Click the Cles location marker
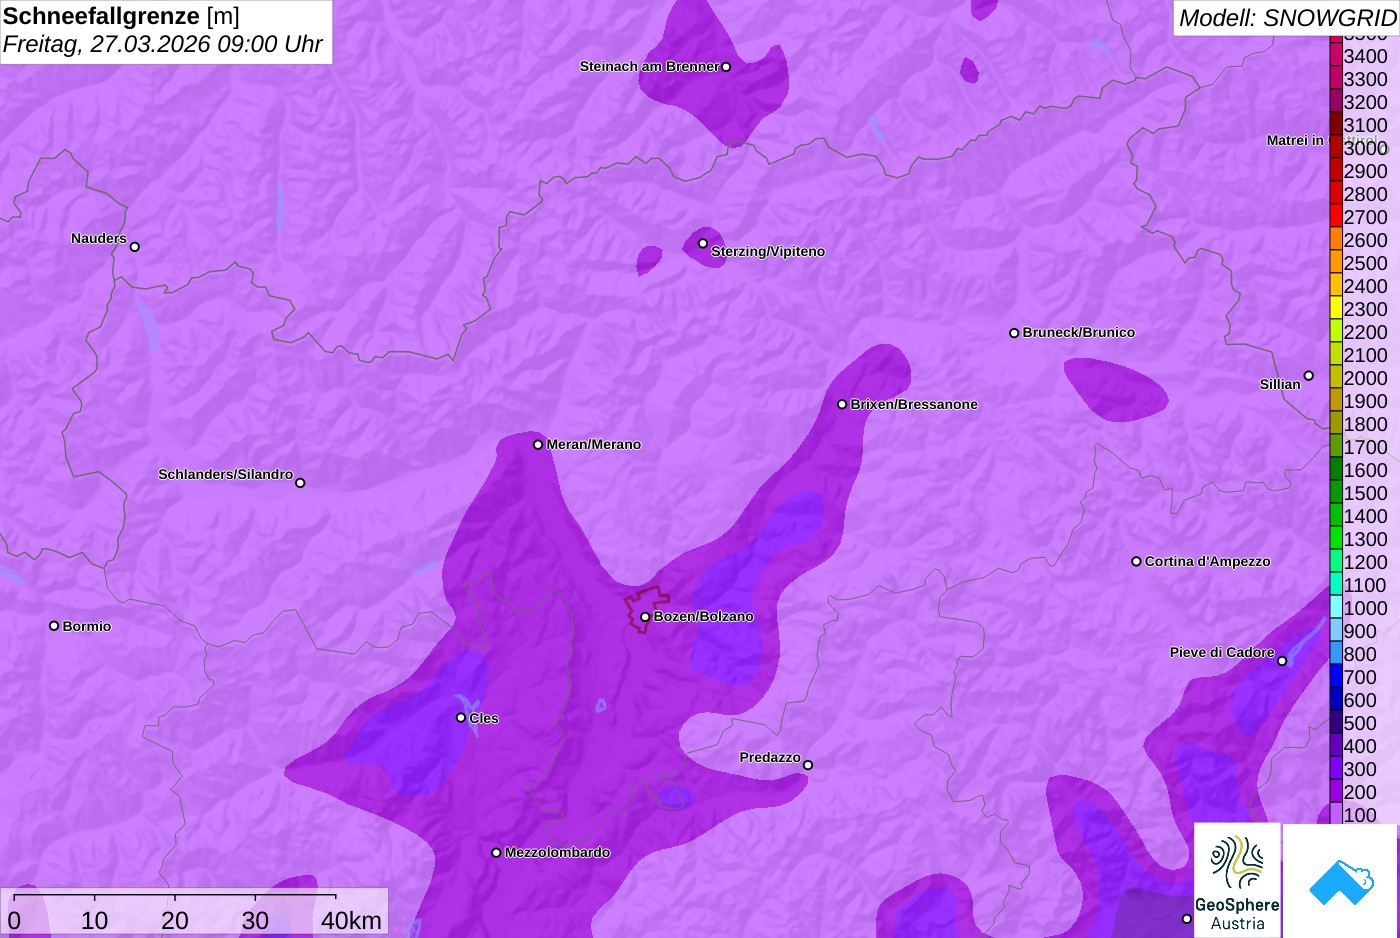This screenshot has width=1400, height=938. point(461,718)
